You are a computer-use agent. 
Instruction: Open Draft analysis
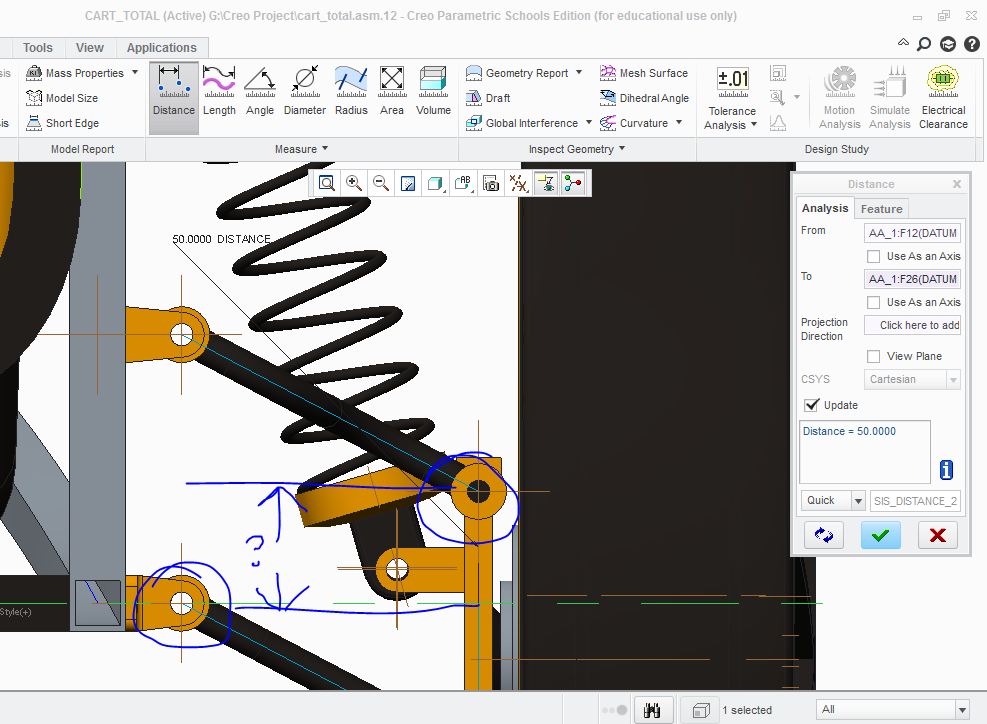click(488, 98)
